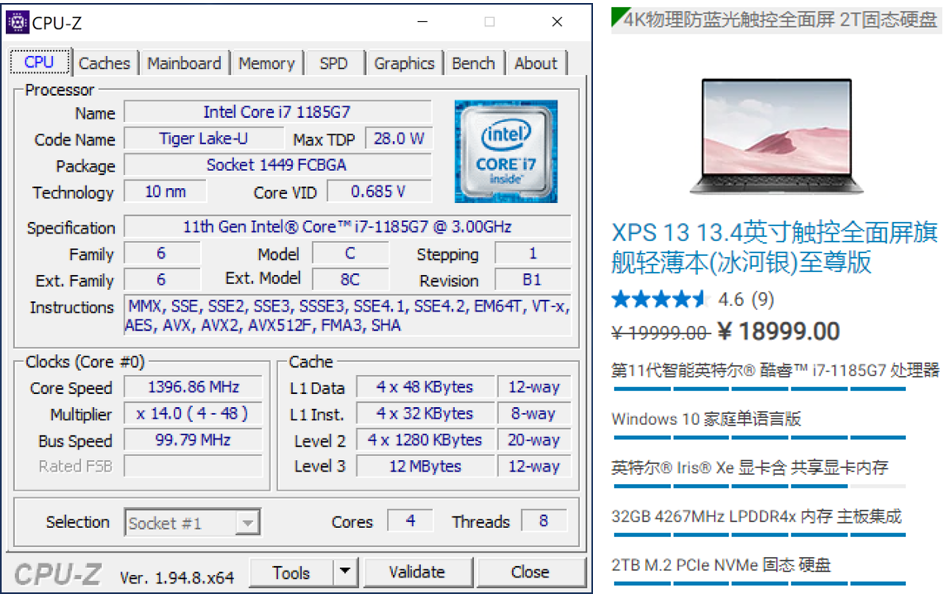Click the L1 Data value 4 x 48 KBytes
The height and width of the screenshot is (596, 944).
tap(425, 387)
